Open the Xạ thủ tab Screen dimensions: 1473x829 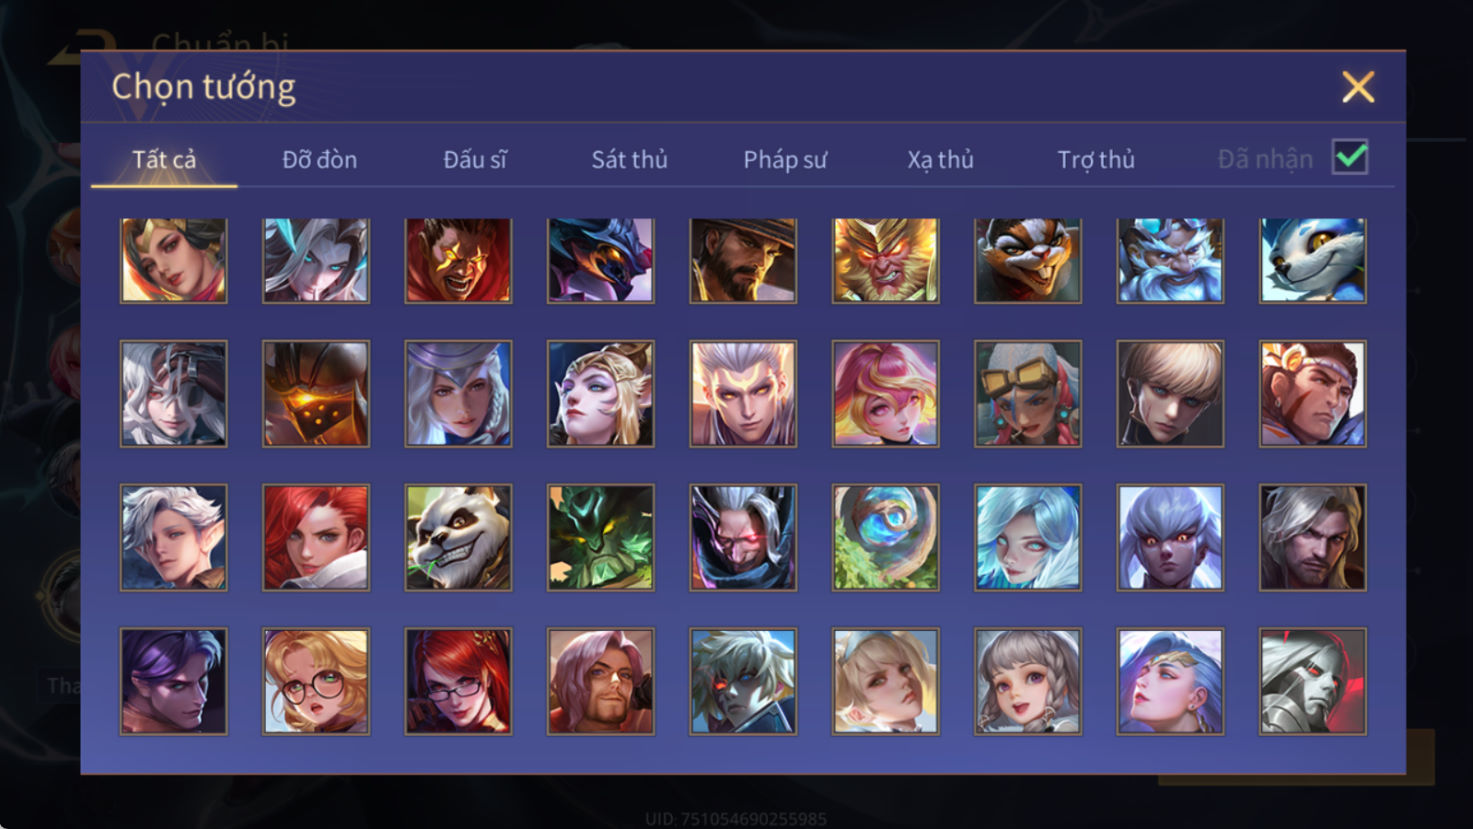940,160
